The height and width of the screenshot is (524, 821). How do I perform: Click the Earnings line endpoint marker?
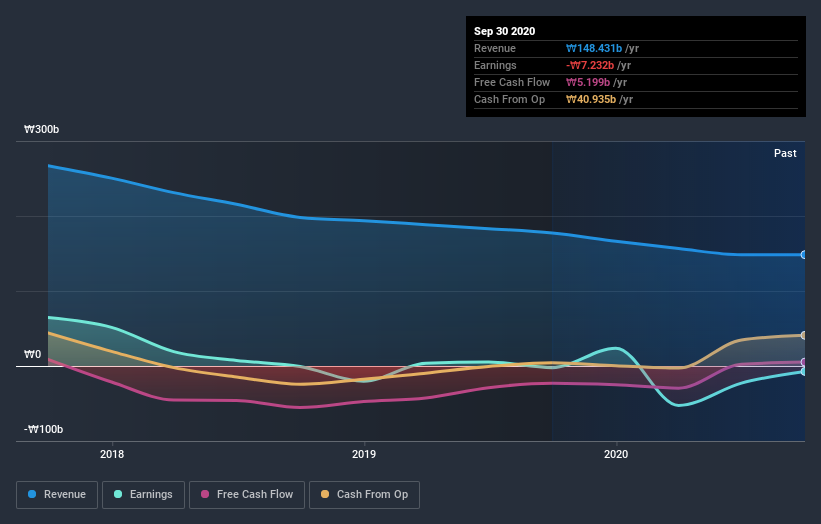coord(804,372)
